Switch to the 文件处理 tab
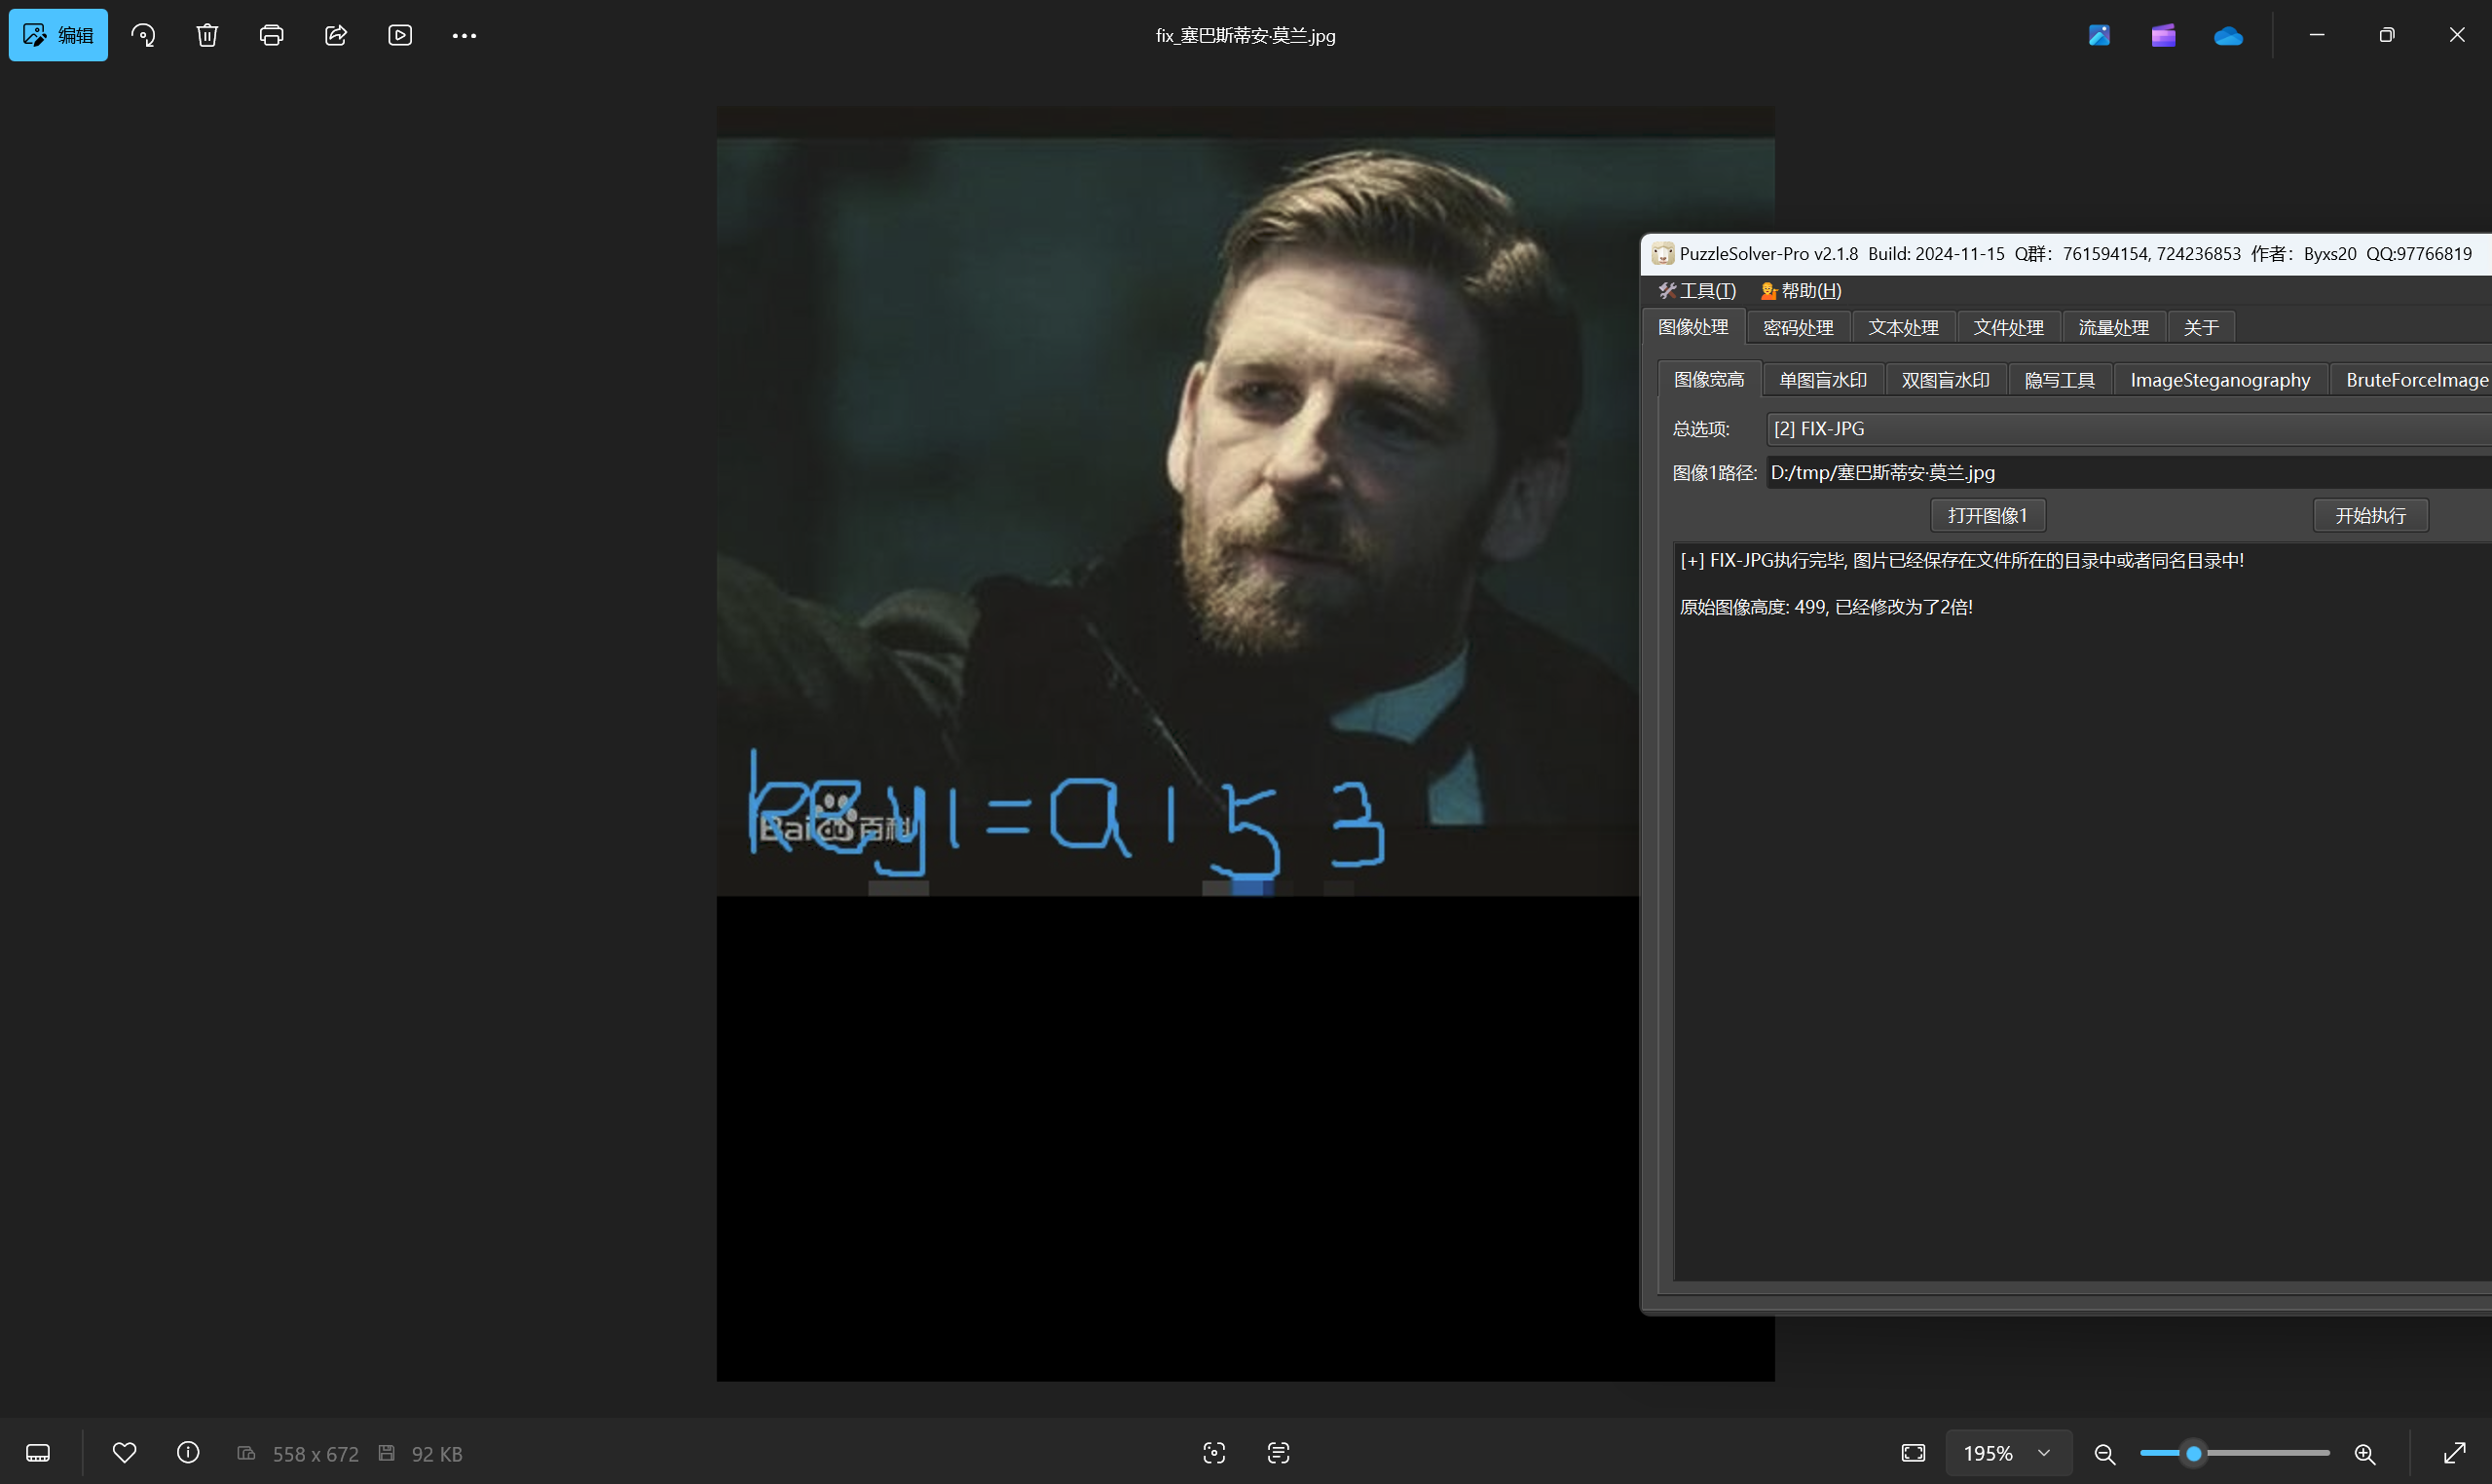2492x1484 pixels. click(x=2008, y=328)
